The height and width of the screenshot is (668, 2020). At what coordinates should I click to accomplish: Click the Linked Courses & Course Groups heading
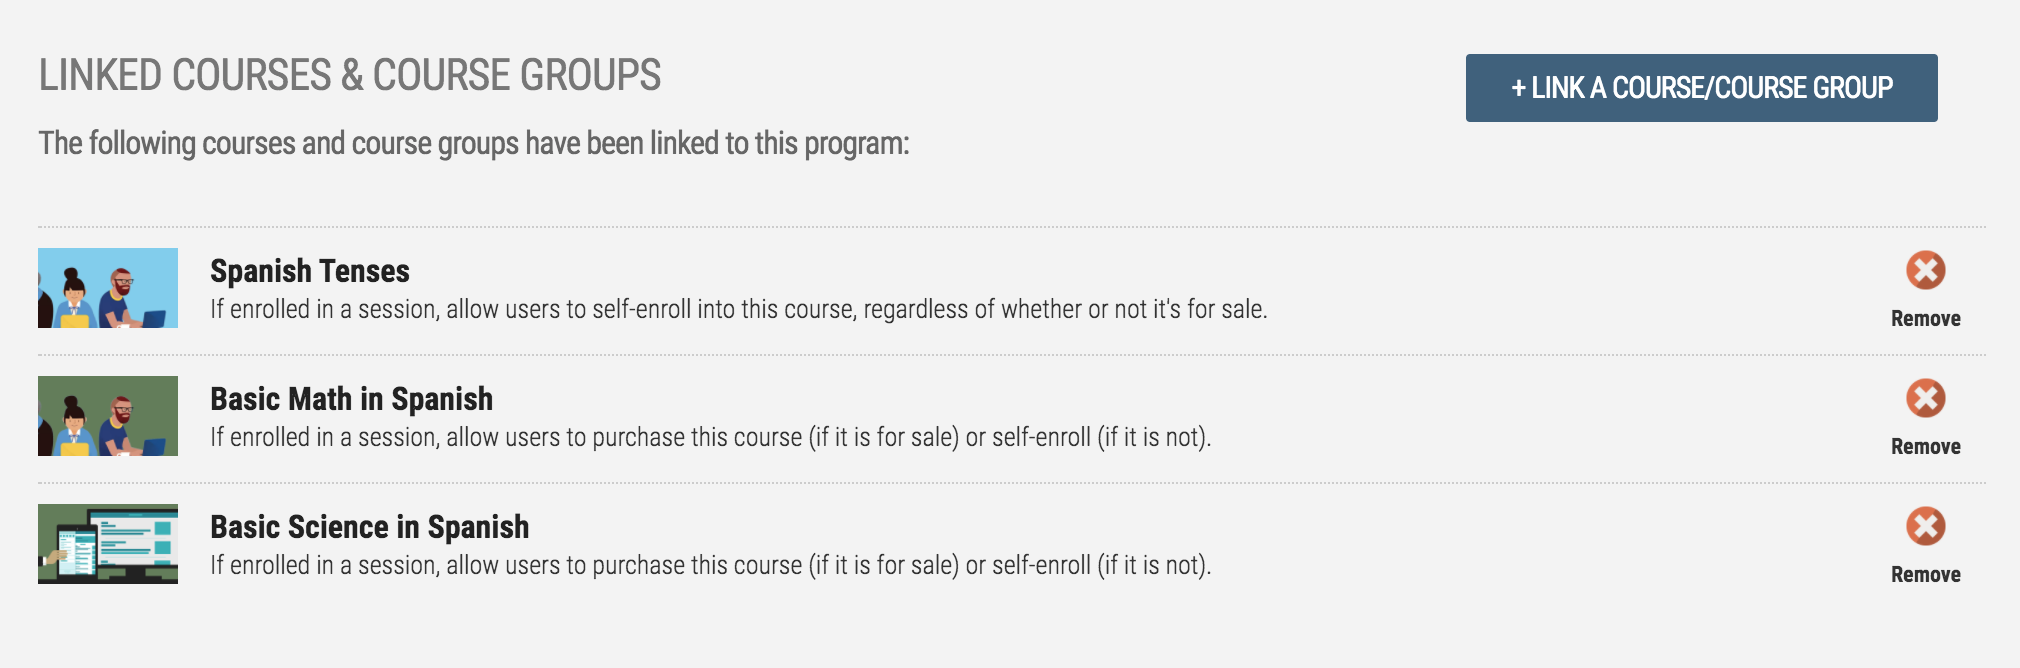pyautogui.click(x=350, y=76)
